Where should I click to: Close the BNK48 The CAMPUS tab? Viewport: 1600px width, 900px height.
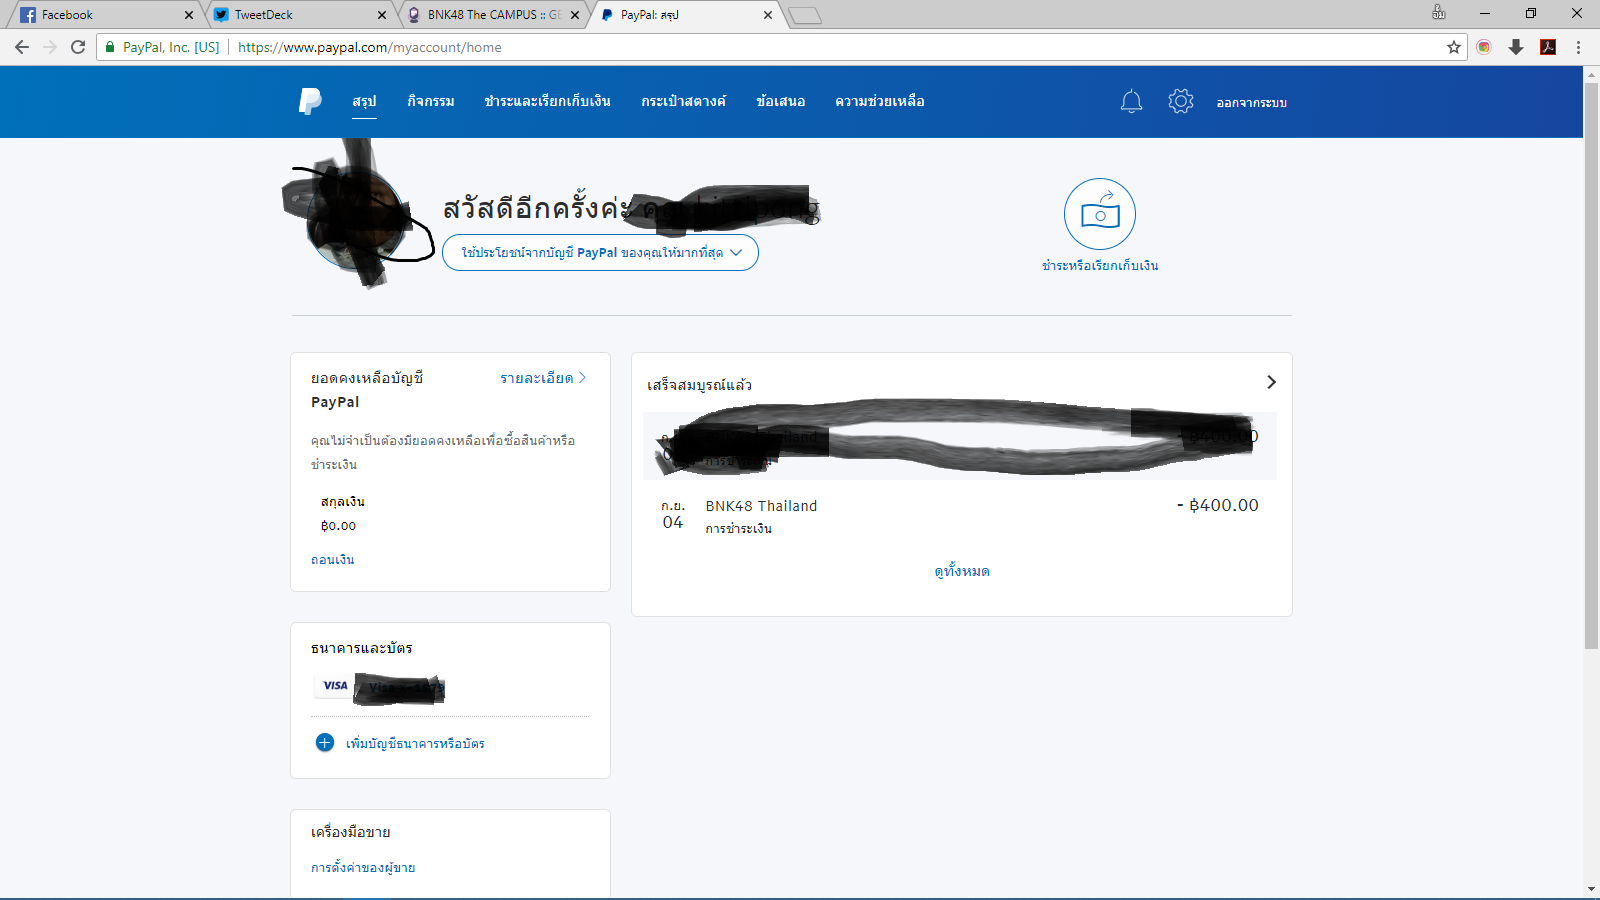(575, 15)
